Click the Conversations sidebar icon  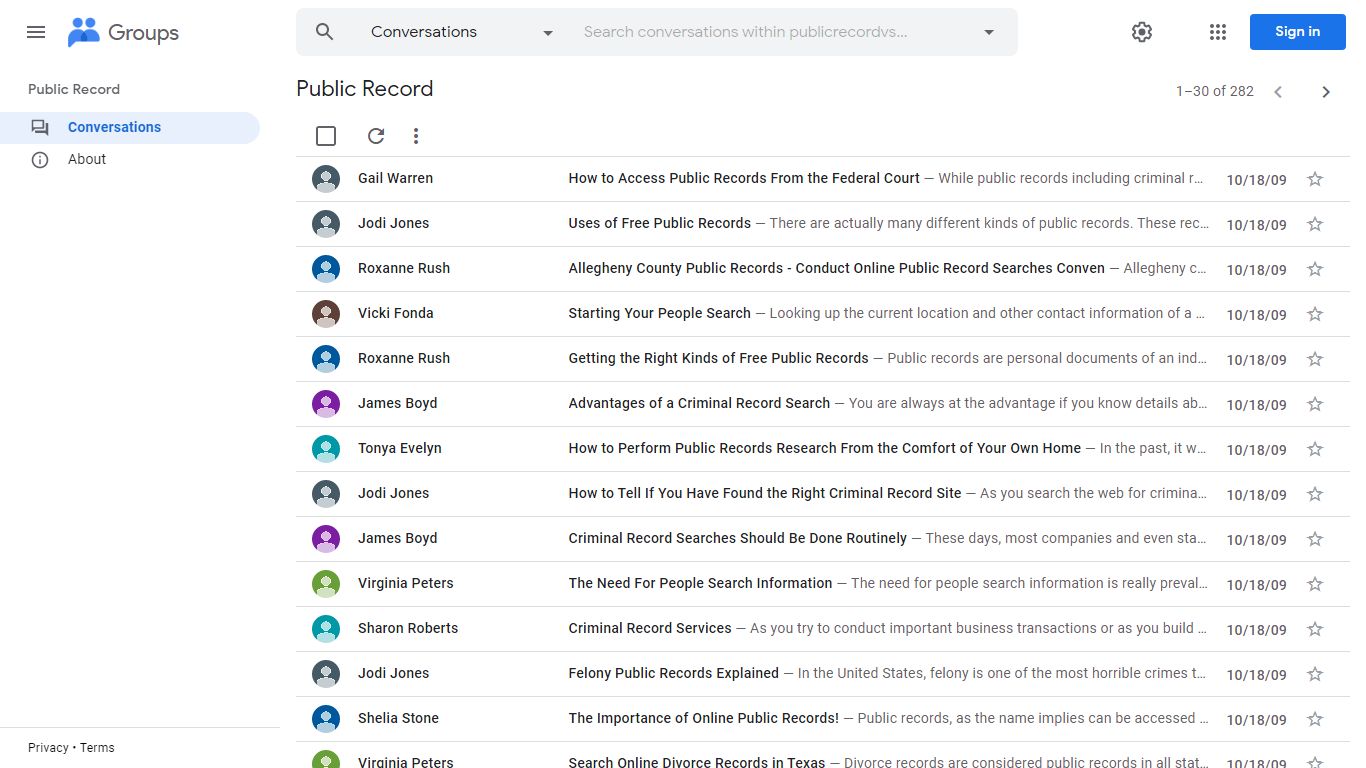point(40,128)
